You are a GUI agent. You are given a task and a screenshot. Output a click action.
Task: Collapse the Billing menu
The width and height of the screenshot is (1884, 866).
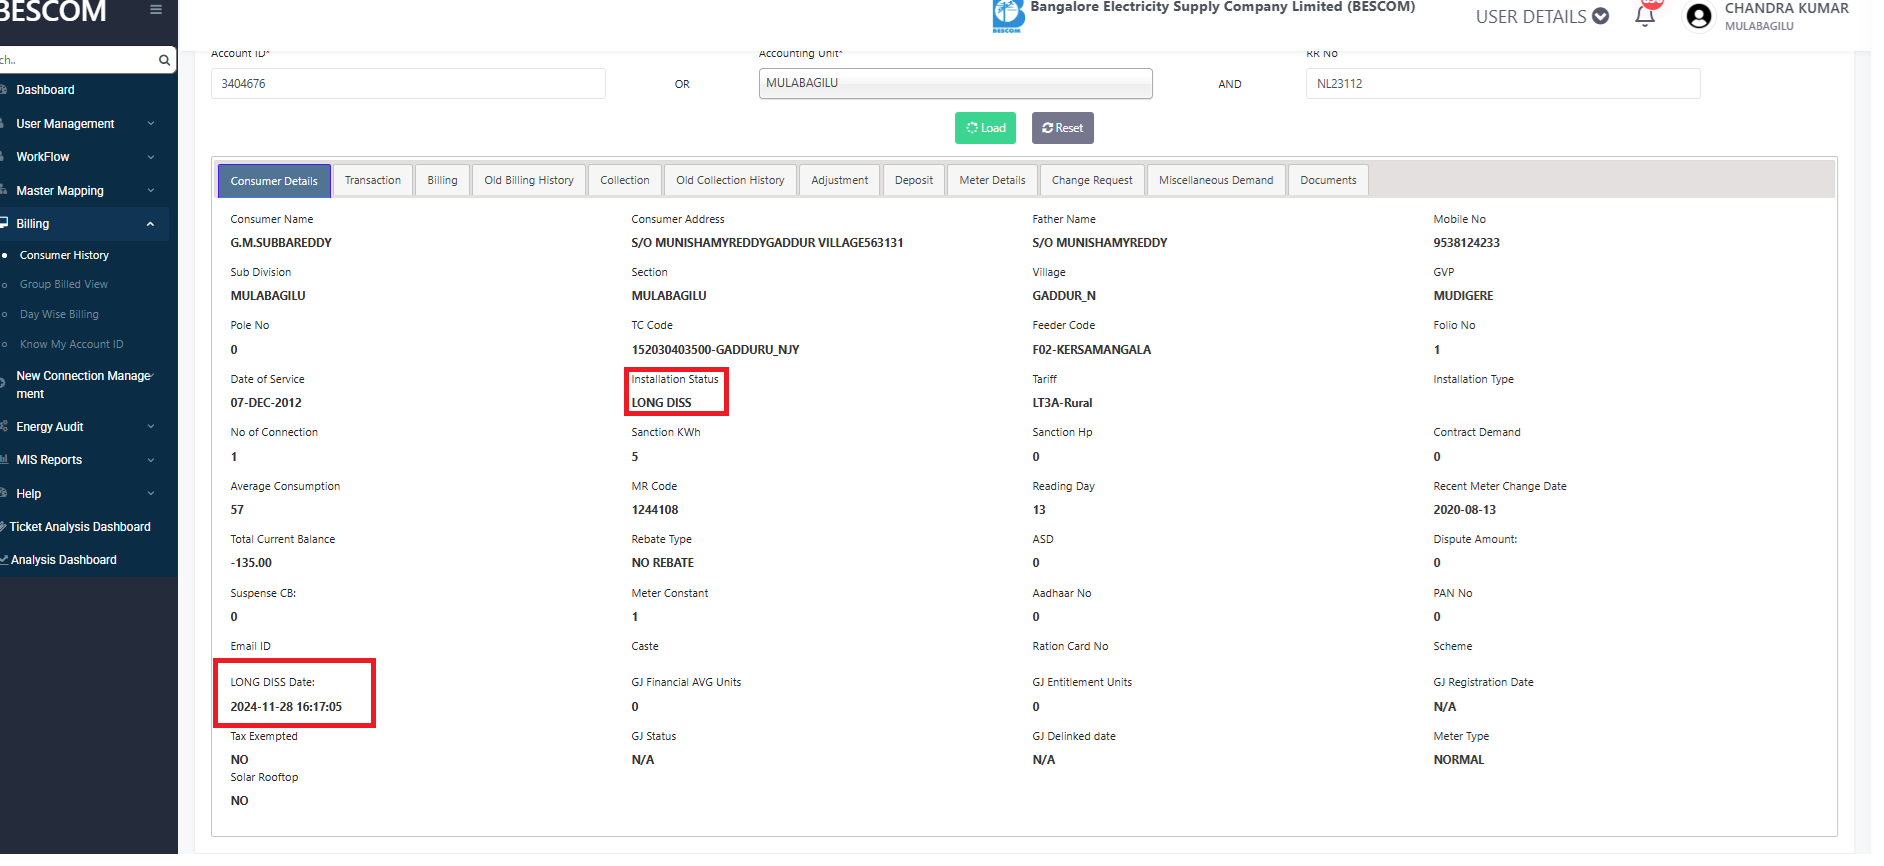85,224
